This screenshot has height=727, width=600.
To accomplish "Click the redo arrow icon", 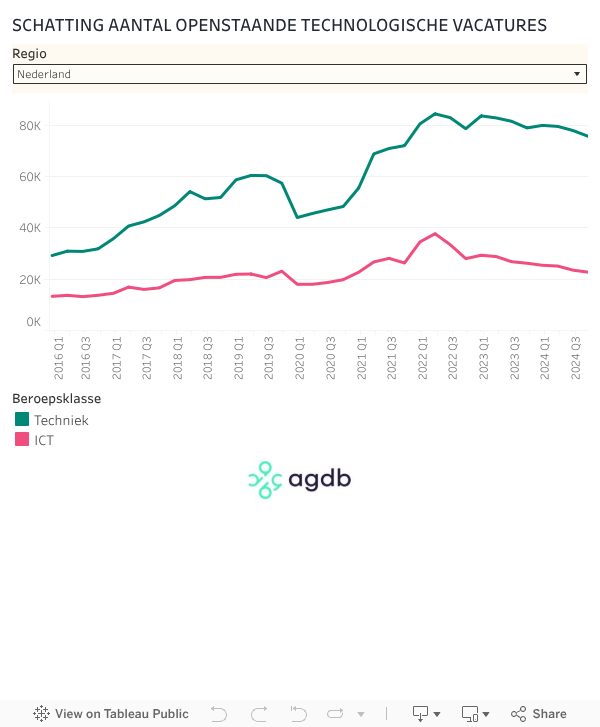I will (x=259, y=714).
